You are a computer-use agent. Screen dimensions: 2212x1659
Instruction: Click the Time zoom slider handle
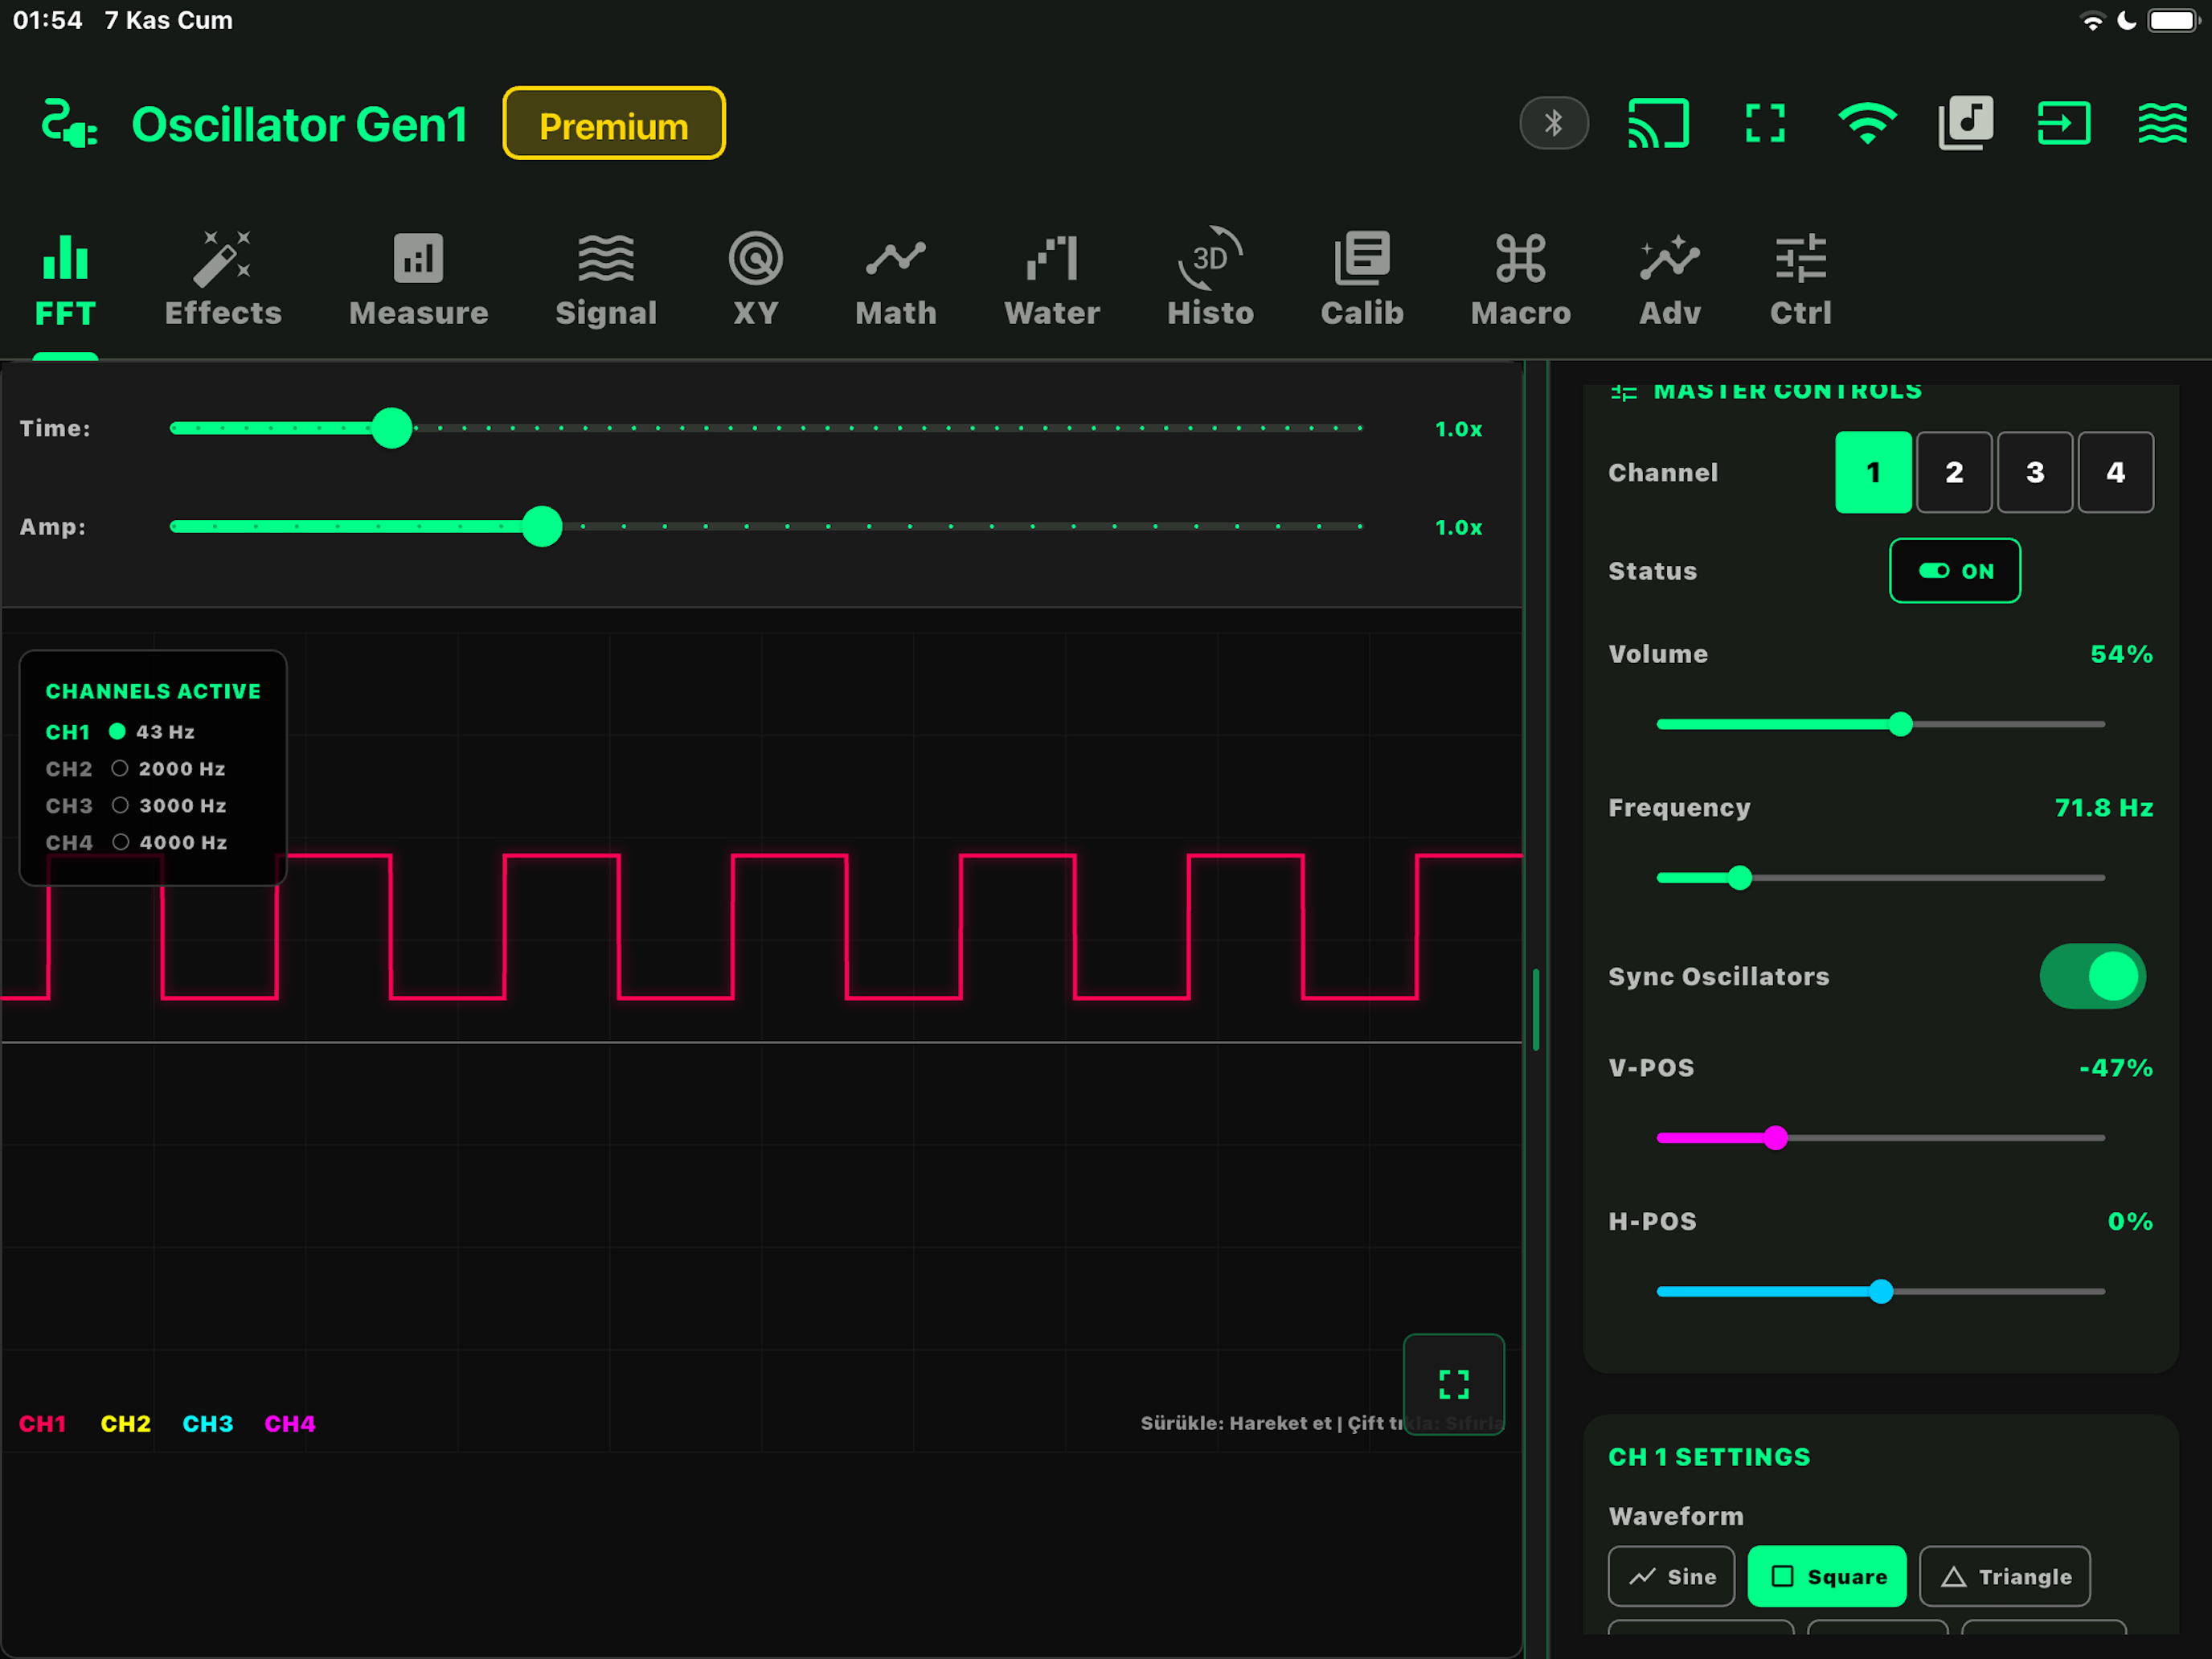(392, 428)
